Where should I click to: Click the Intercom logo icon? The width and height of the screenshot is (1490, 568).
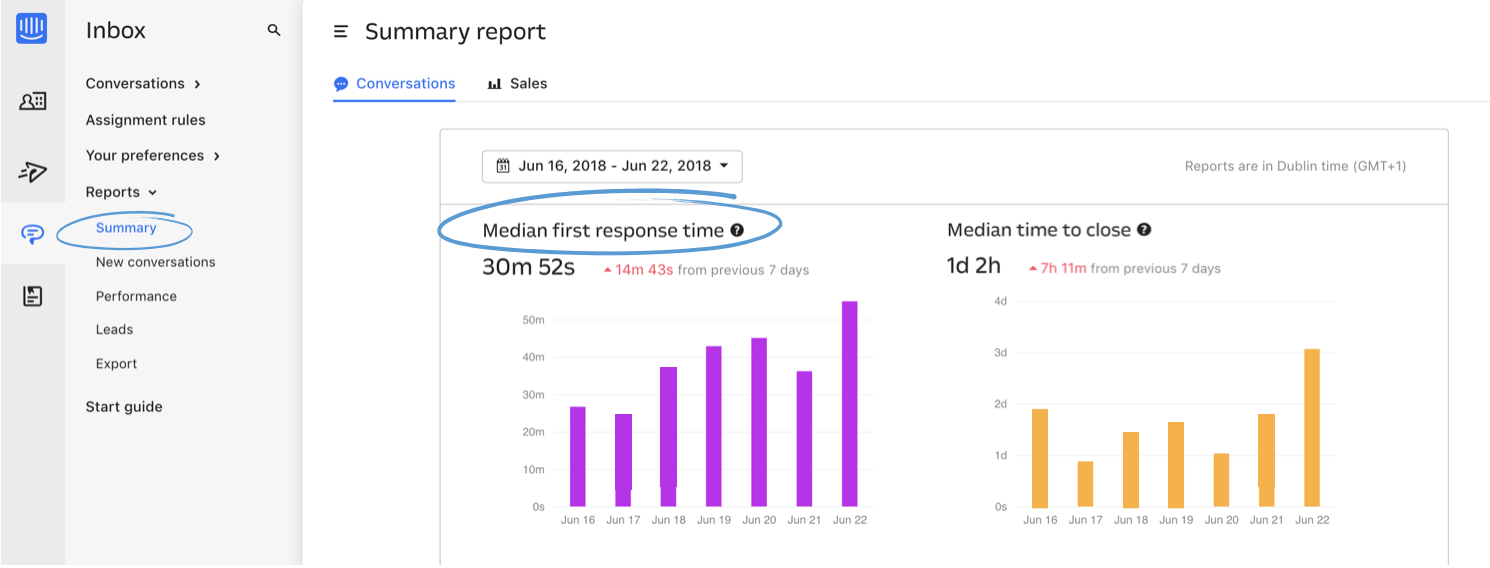(32, 28)
